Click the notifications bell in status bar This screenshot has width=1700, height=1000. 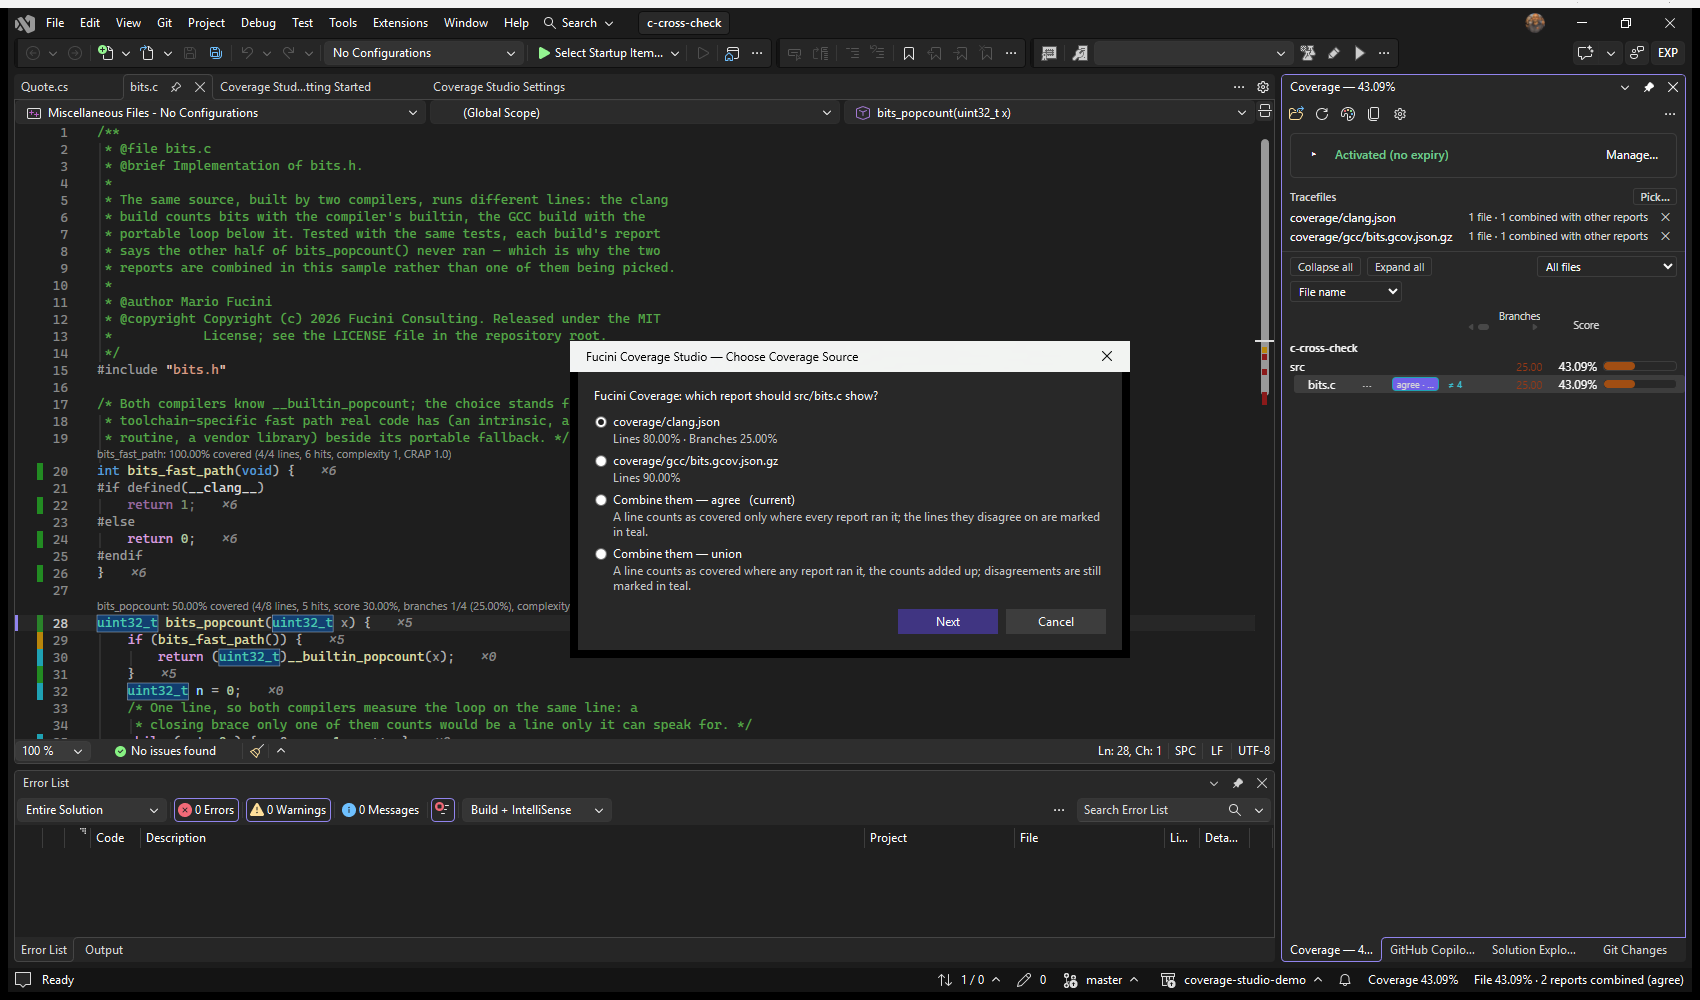tap(1345, 980)
